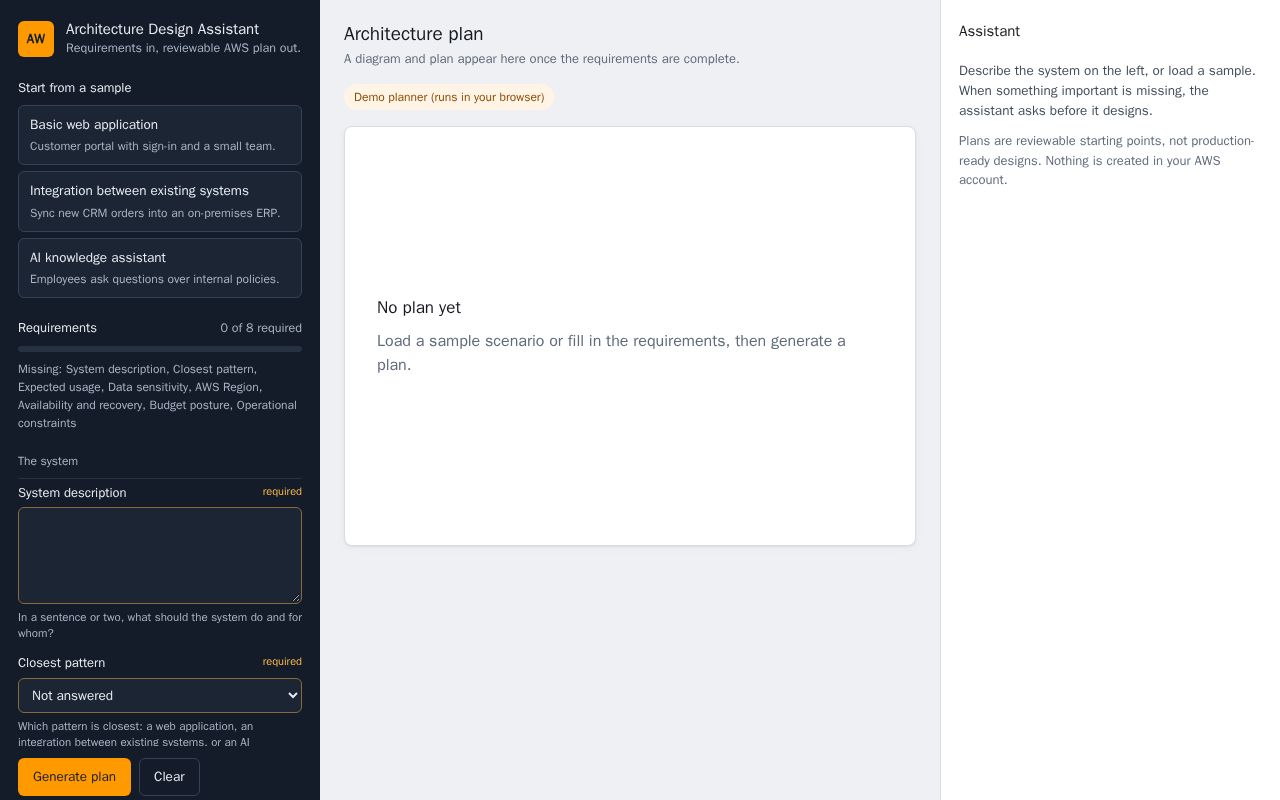Click the requirements progress bar

(160, 349)
